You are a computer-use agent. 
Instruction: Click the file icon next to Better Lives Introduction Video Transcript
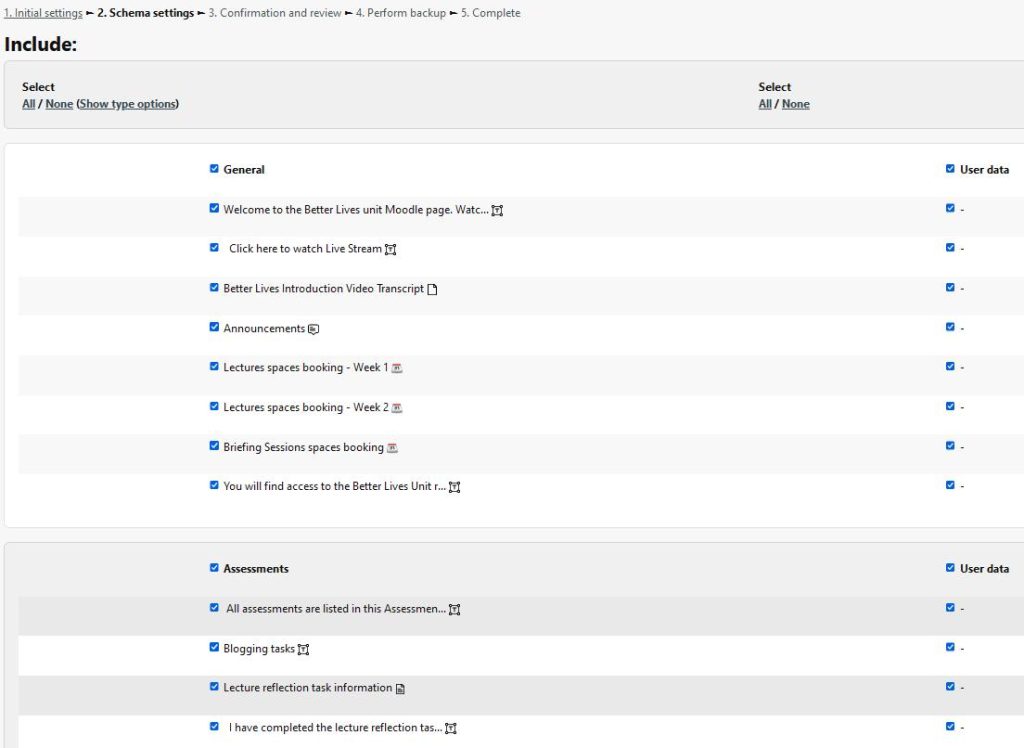pos(431,287)
